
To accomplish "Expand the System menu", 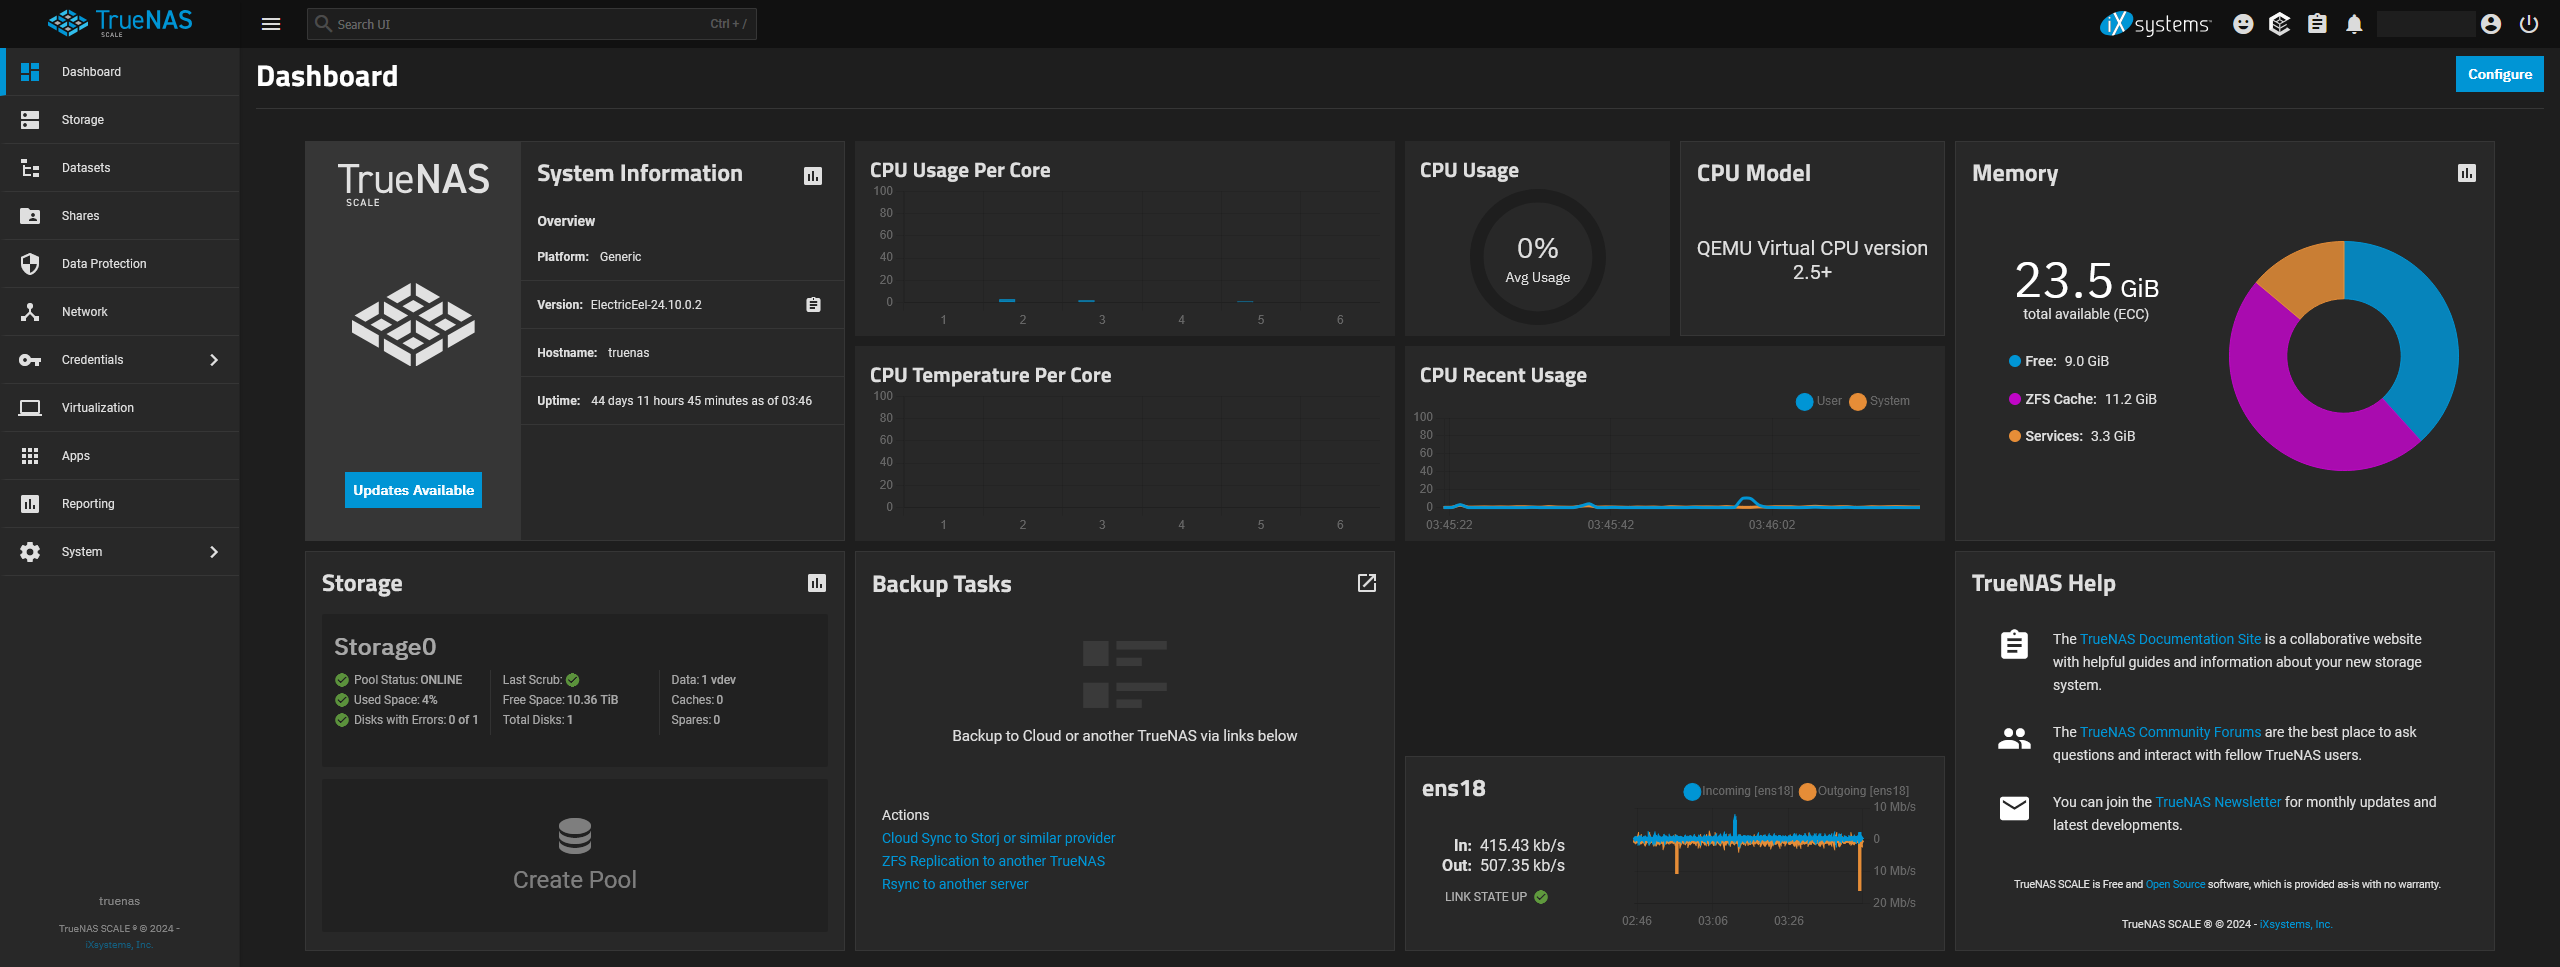I will 120,551.
